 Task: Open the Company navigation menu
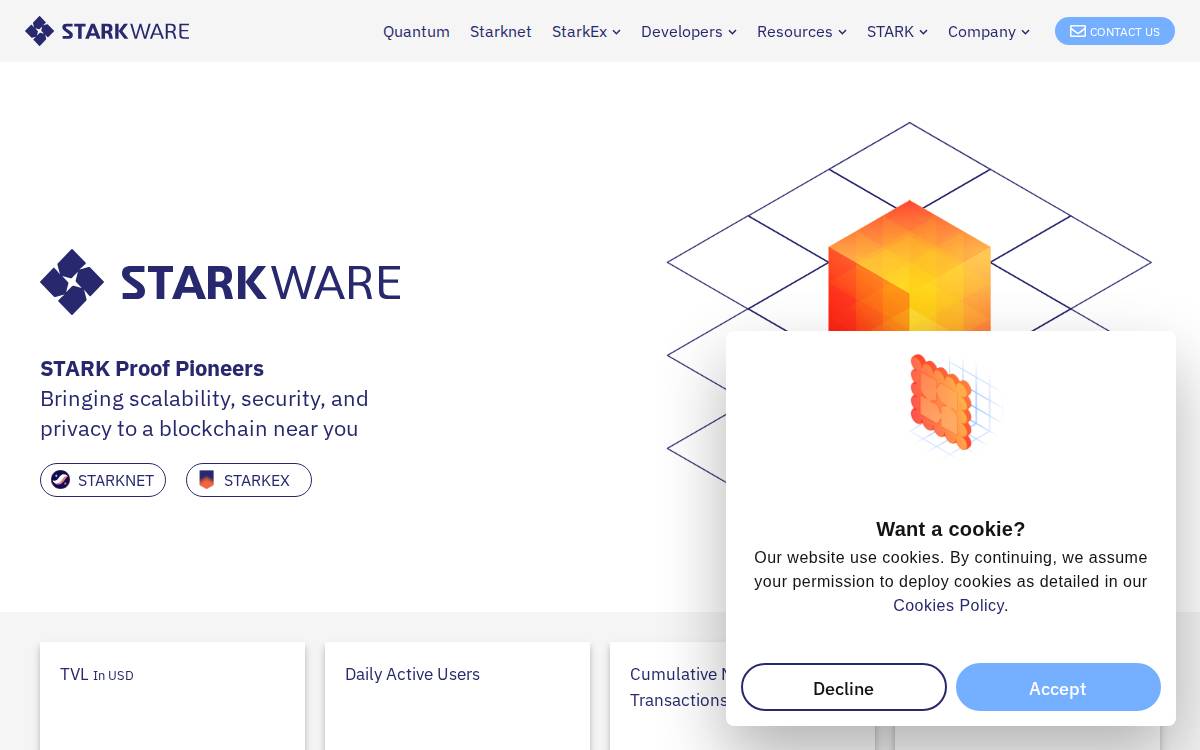coord(988,31)
